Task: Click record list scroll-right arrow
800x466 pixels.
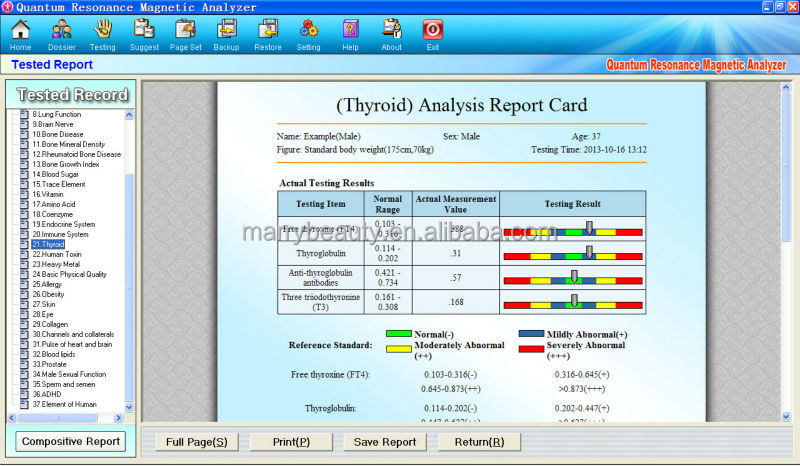Action: pos(118,418)
